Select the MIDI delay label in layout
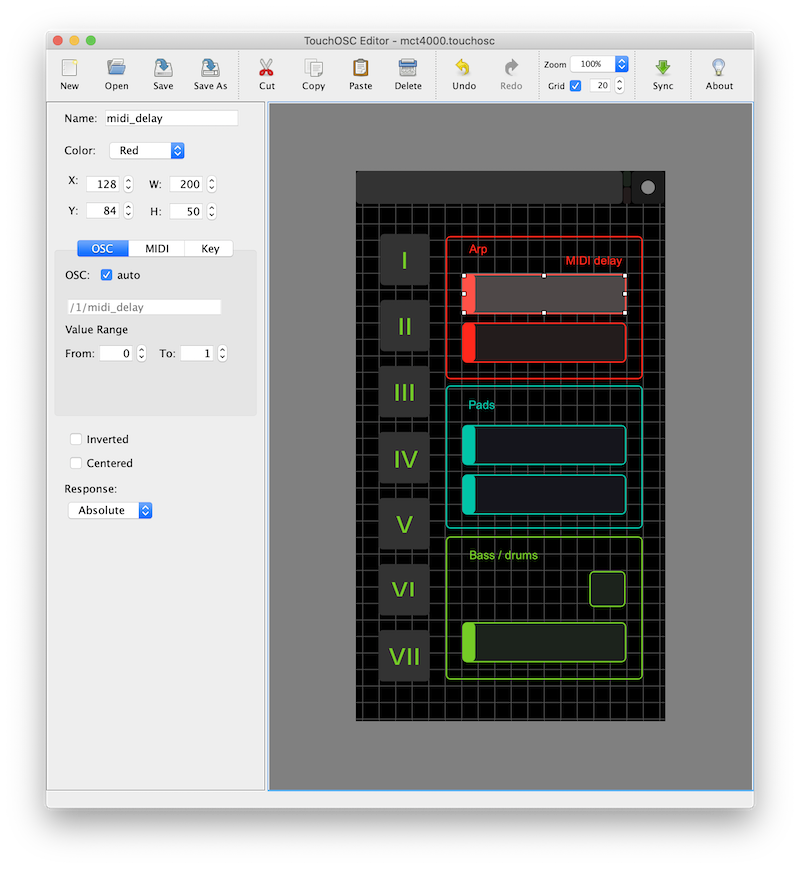This screenshot has width=800, height=869. pyautogui.click(x=594, y=261)
